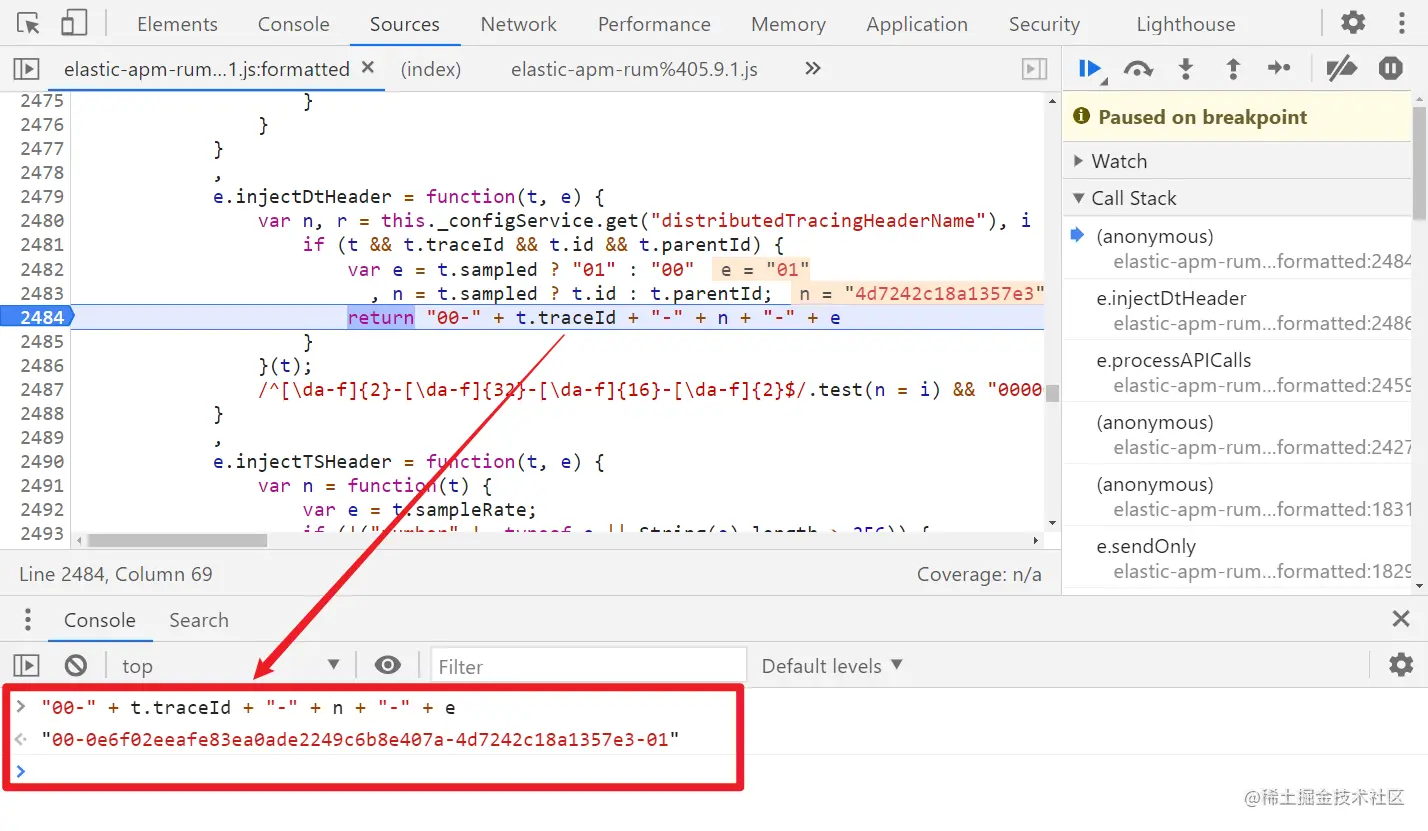
Task: Step into next function call
Action: pos(1186,68)
